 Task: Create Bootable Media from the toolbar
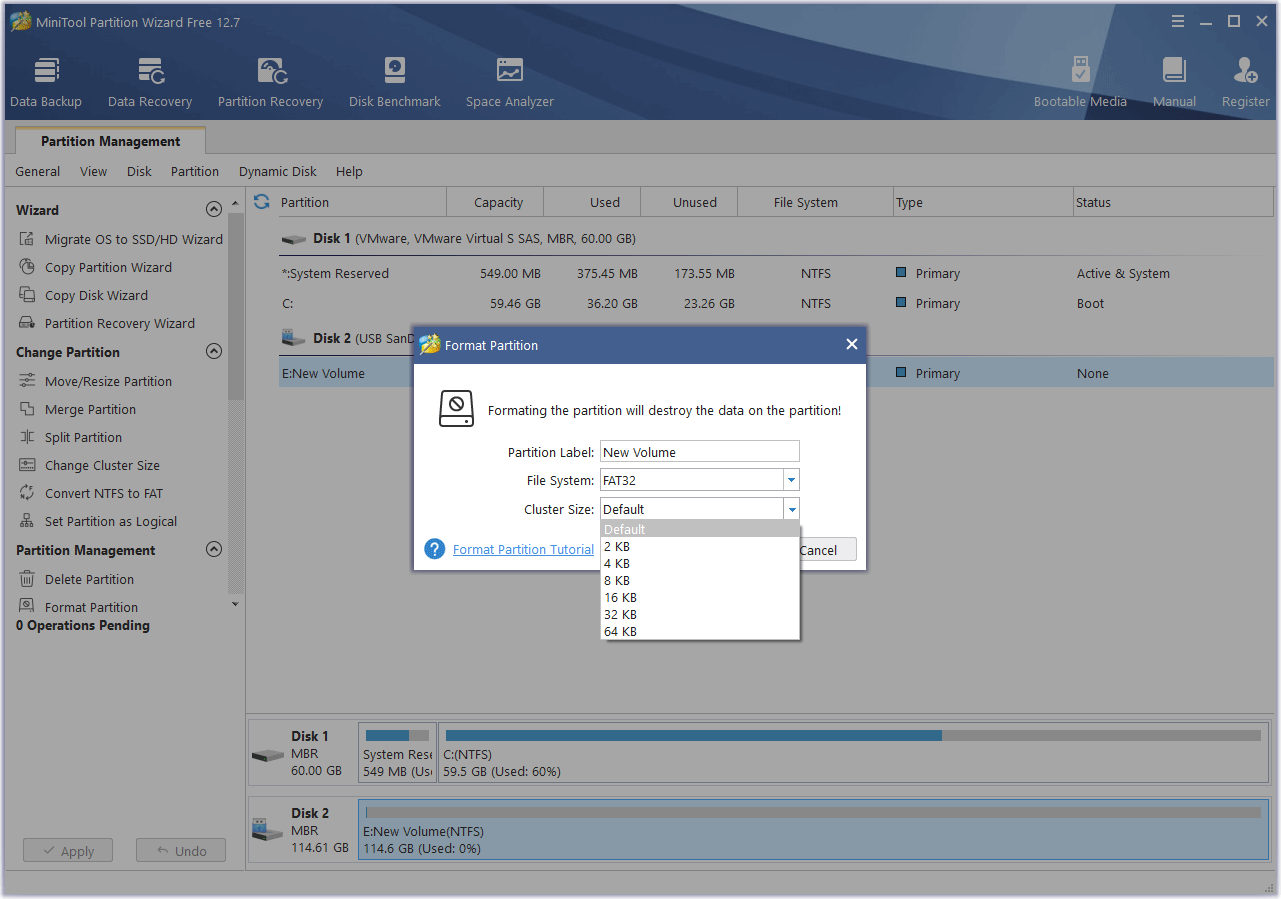1080,82
